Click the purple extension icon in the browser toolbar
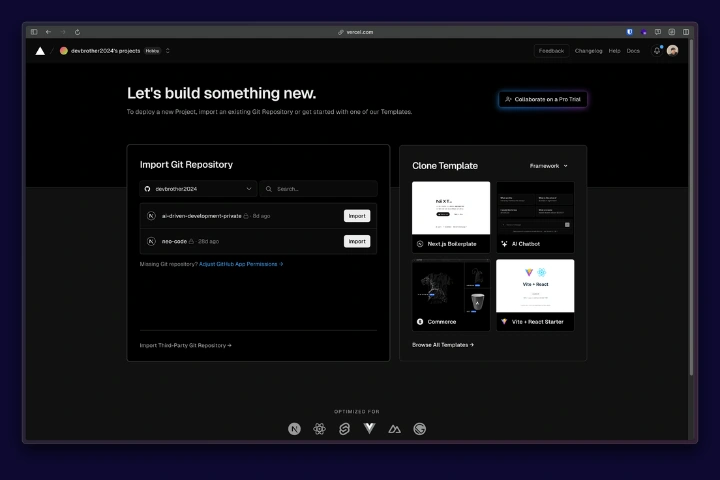This screenshot has height=480, width=720. tap(644, 32)
